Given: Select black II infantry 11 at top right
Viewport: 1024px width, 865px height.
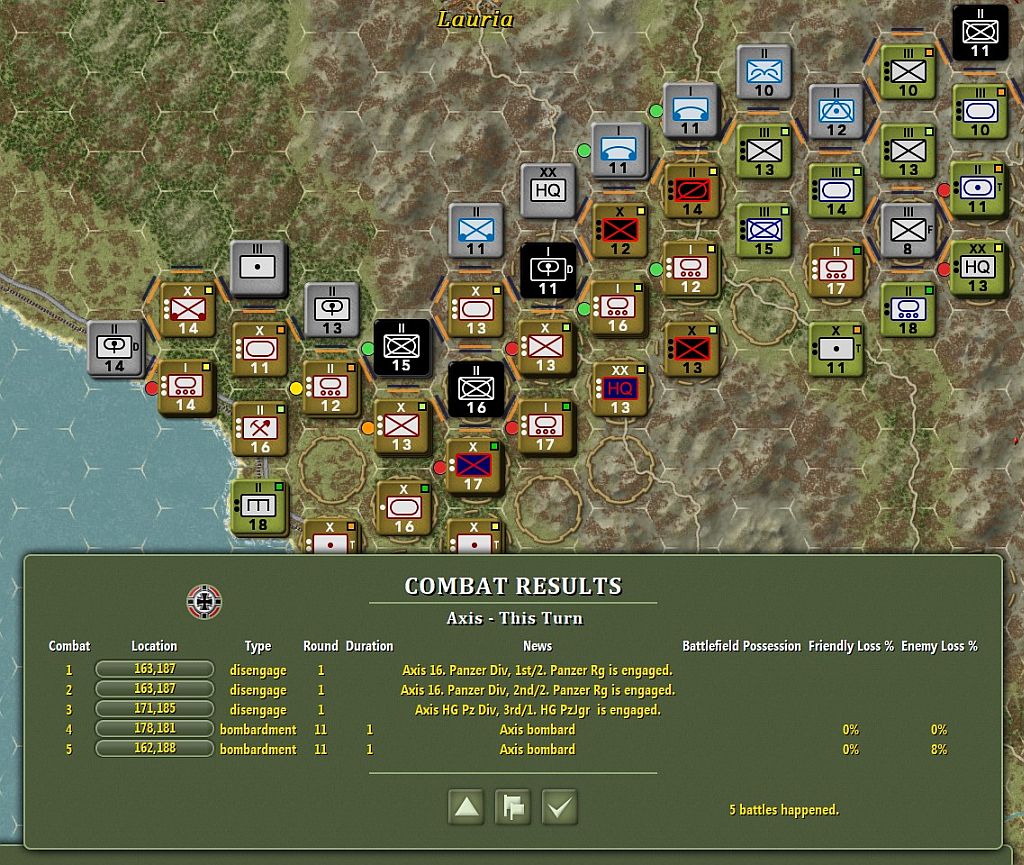Looking at the screenshot, I should (x=980, y=33).
